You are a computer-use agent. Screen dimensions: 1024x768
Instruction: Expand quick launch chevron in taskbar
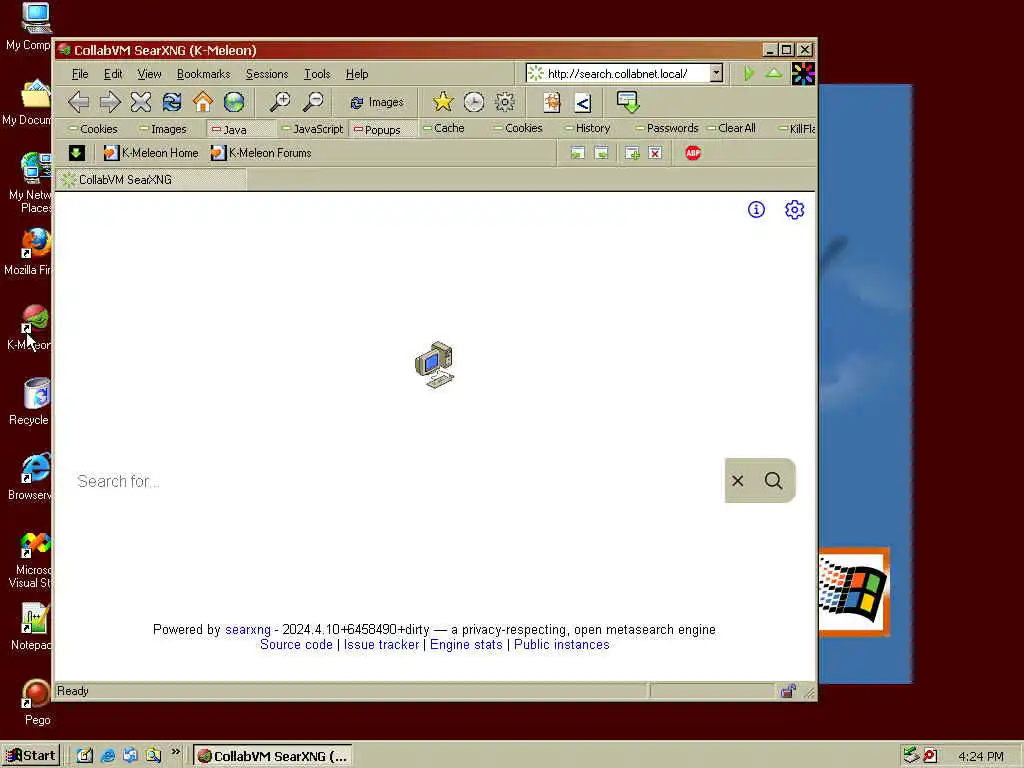tap(176, 752)
